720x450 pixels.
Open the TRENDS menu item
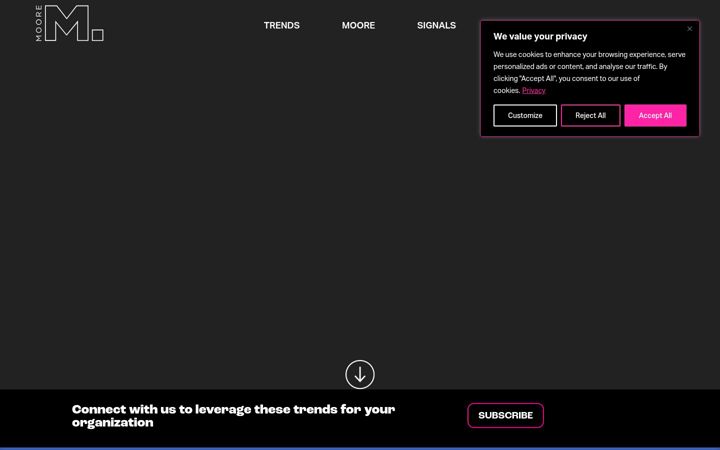281,25
